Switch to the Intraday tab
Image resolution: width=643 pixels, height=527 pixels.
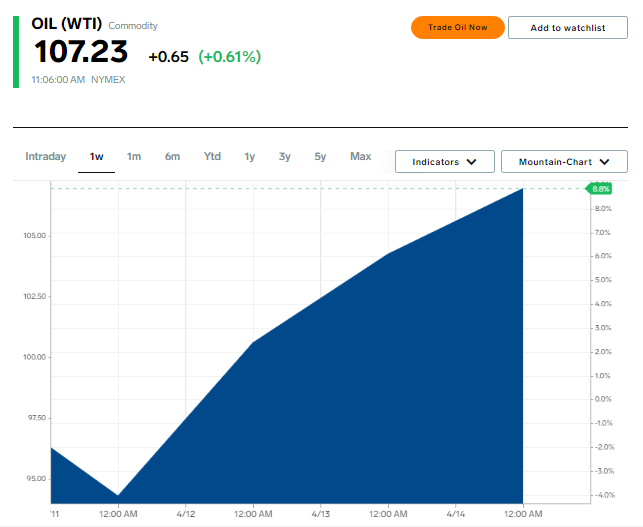click(x=46, y=156)
